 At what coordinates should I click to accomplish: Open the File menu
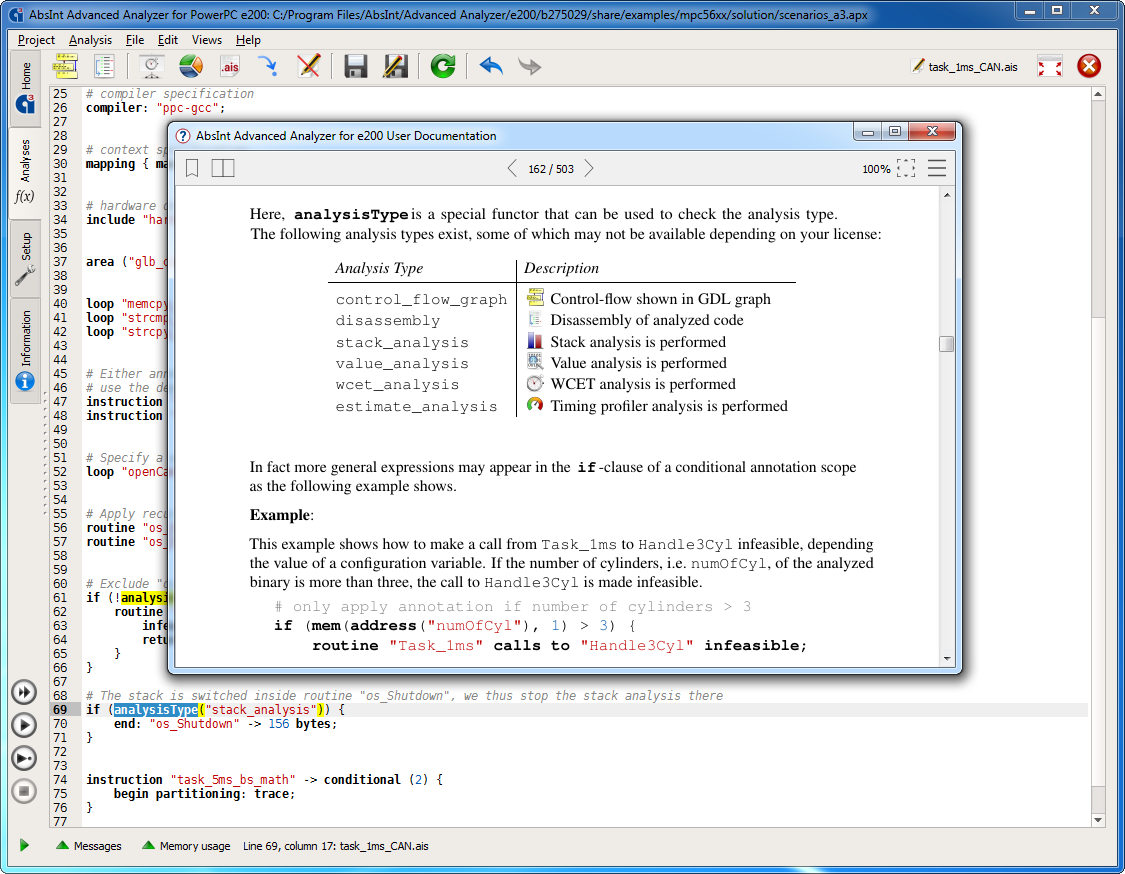tap(134, 40)
